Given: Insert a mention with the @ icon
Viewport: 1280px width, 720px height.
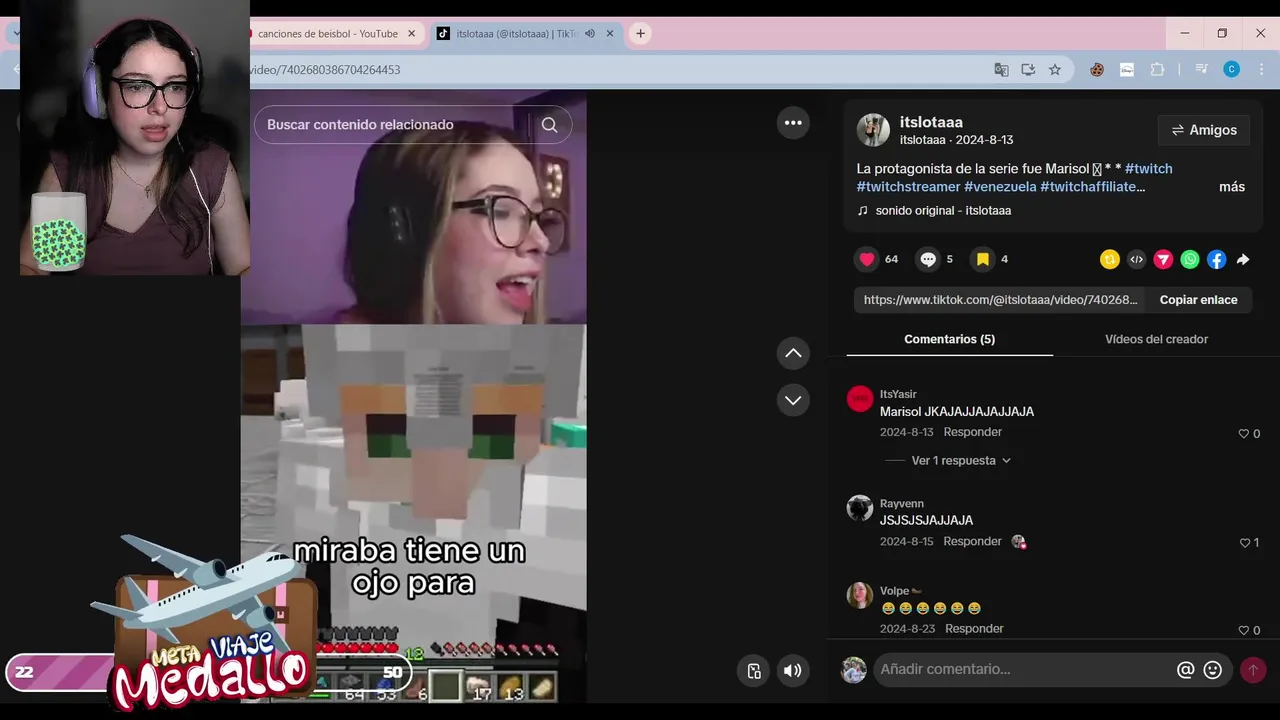Looking at the screenshot, I should pos(1185,670).
